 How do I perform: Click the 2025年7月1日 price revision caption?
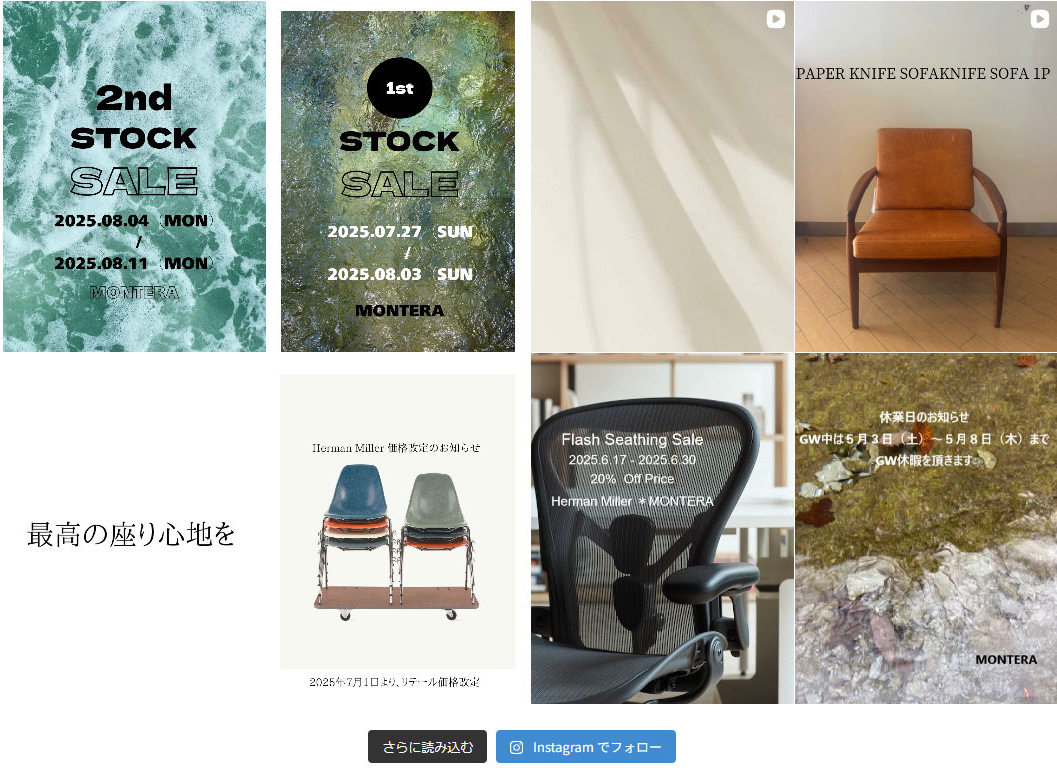coord(394,682)
